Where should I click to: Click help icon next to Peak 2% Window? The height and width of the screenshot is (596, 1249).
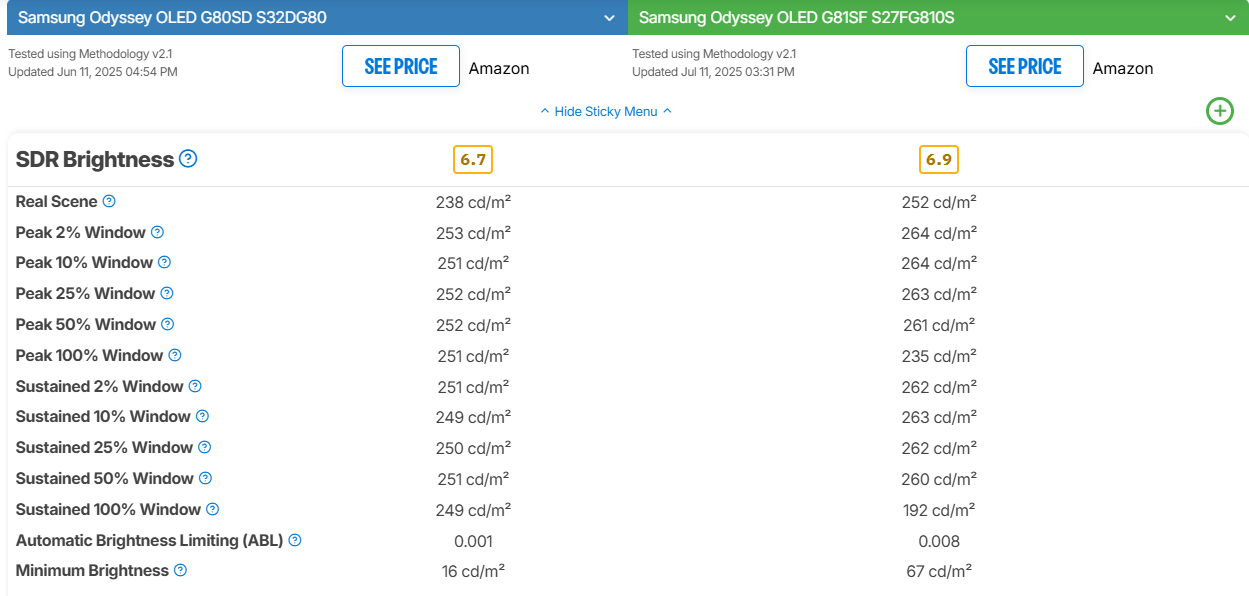tap(157, 232)
